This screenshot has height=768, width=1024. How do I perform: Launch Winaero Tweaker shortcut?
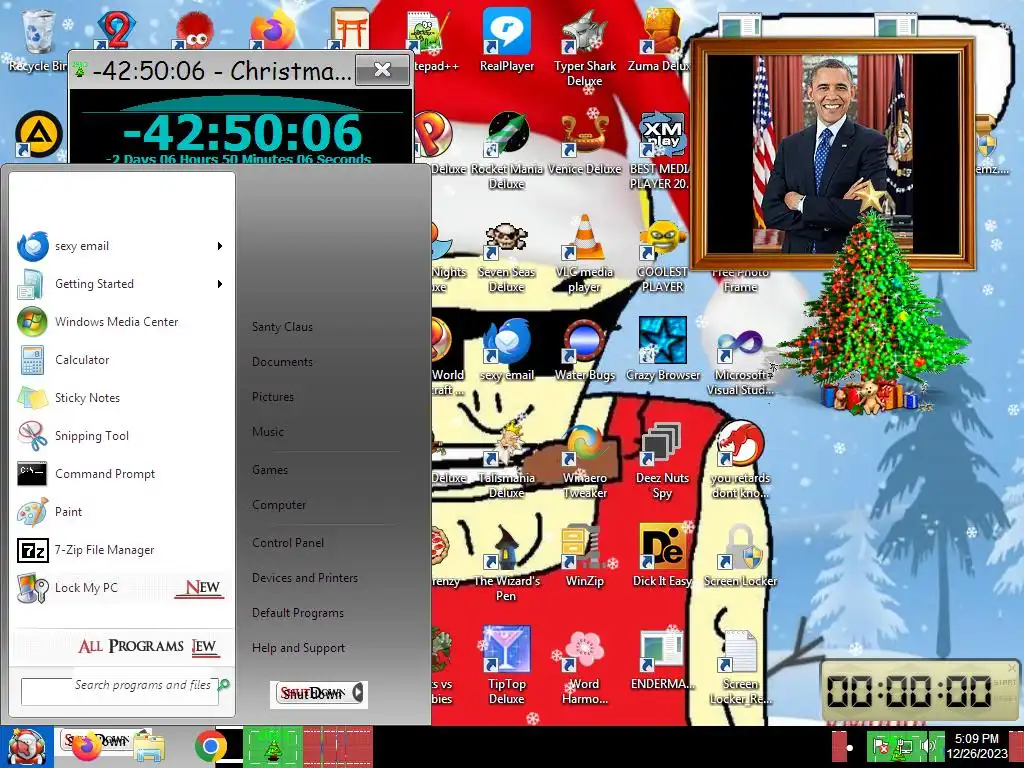point(584,460)
